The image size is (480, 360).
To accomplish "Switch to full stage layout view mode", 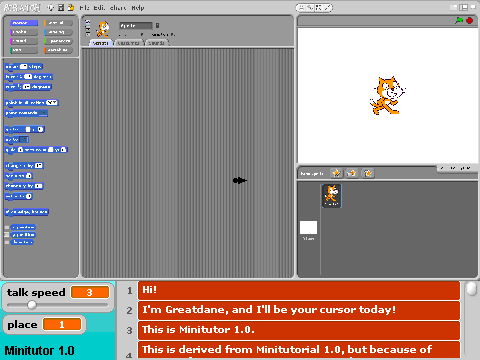I will [x=463, y=7].
